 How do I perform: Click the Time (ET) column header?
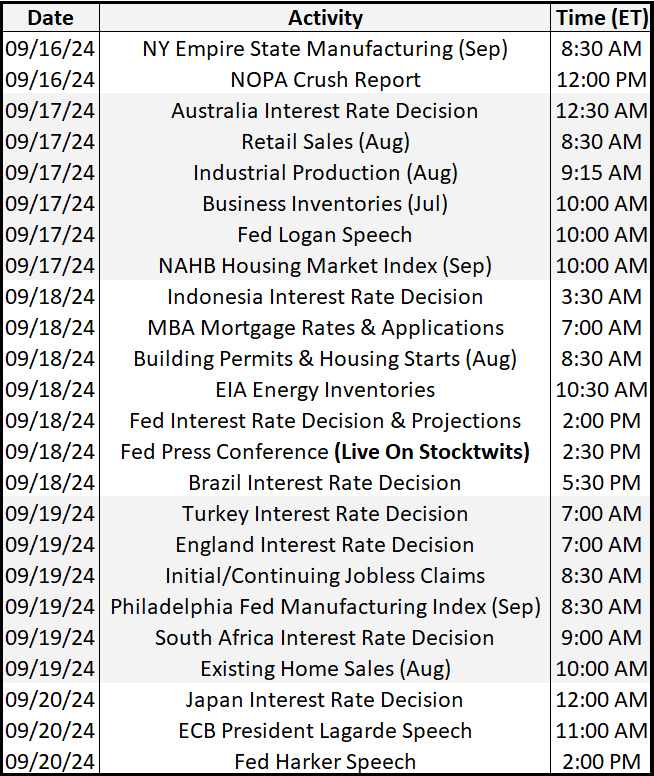tap(600, 18)
